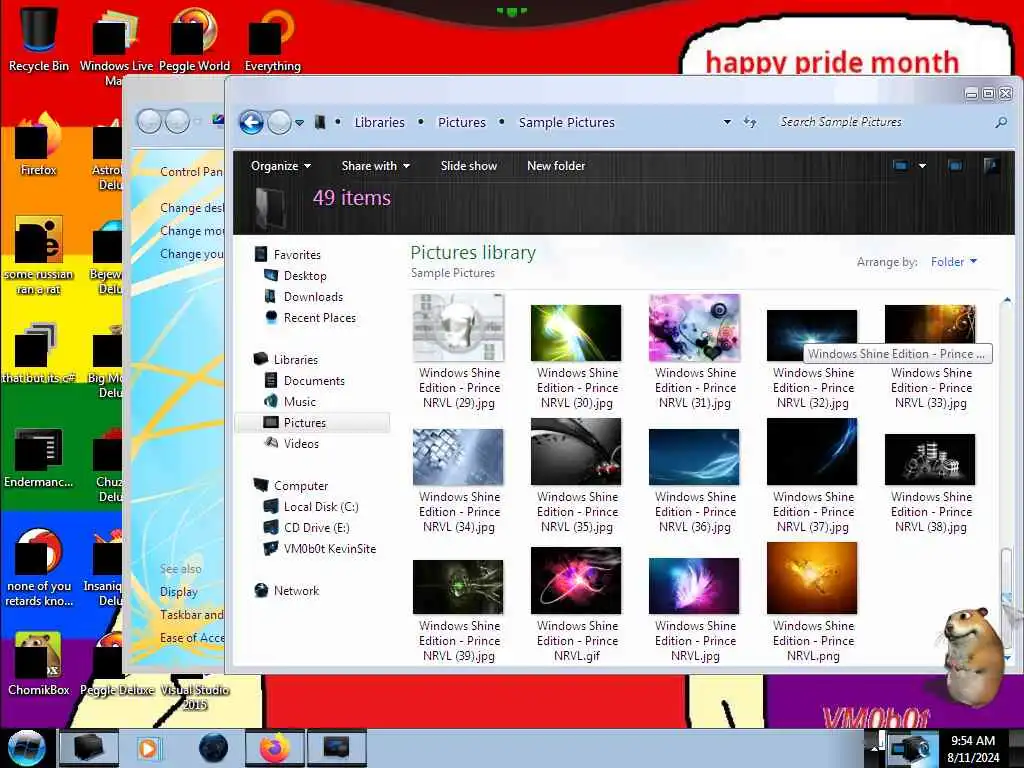
Task: Click the Sample Pictures breadcrumb segment
Action: coord(566,122)
